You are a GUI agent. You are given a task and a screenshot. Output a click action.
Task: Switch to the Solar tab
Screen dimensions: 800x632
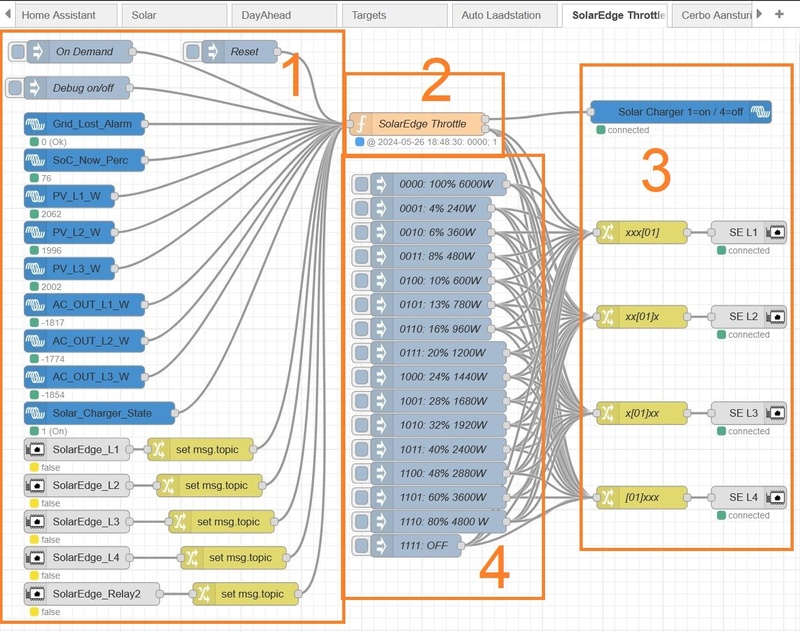click(x=174, y=15)
